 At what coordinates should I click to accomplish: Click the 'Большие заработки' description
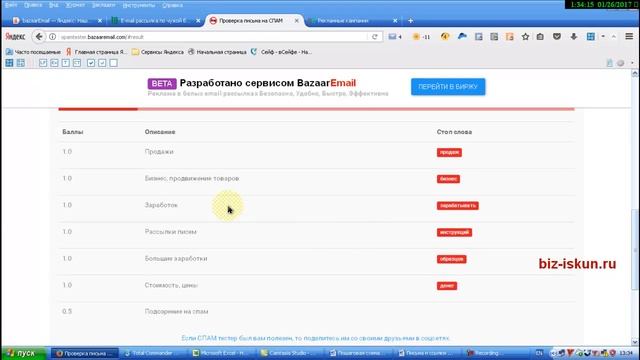(176, 258)
